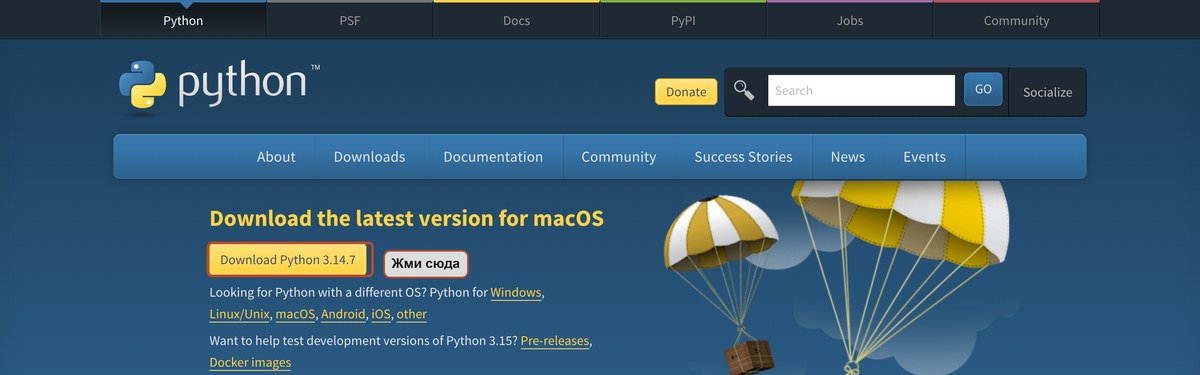Image resolution: width=1200 pixels, height=375 pixels.
Task: Click the yellow Donate button
Action: 686,91
